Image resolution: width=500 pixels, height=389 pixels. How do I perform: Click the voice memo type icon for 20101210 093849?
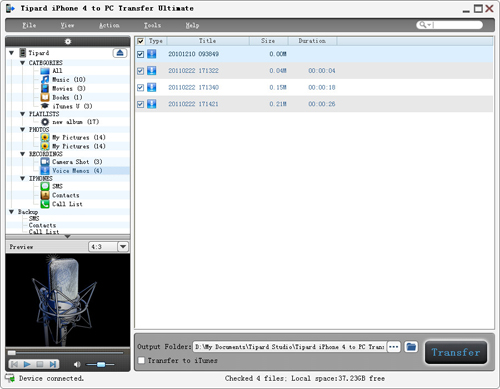click(152, 54)
